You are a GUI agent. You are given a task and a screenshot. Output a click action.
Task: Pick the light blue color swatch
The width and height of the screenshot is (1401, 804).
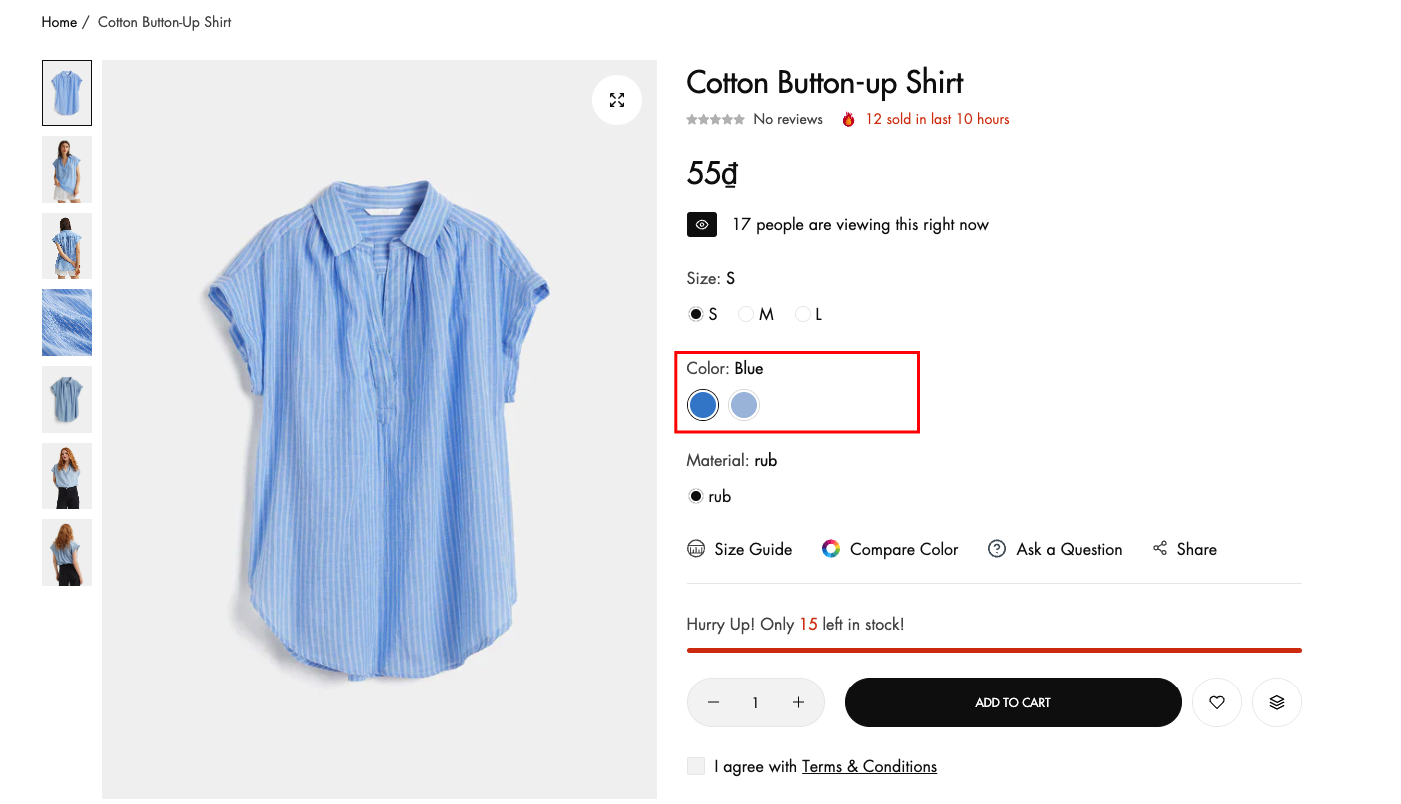coord(744,405)
